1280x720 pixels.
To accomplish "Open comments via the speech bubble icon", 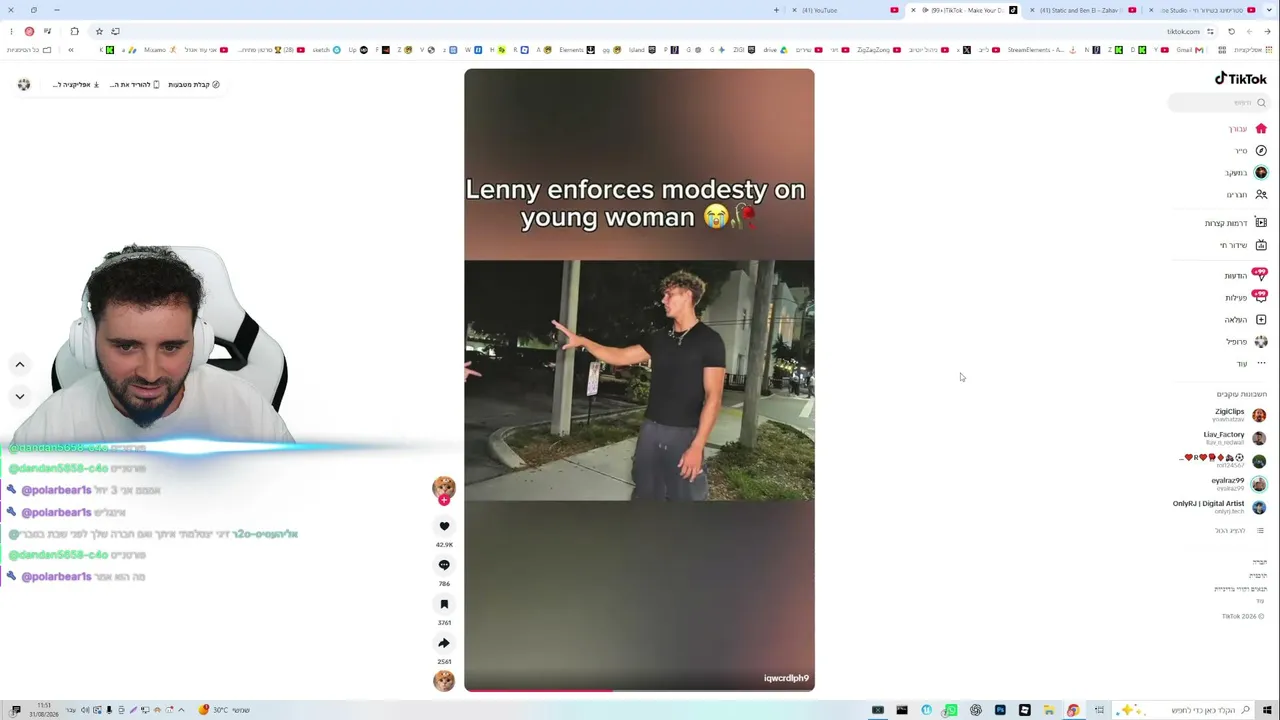I will pos(444,565).
